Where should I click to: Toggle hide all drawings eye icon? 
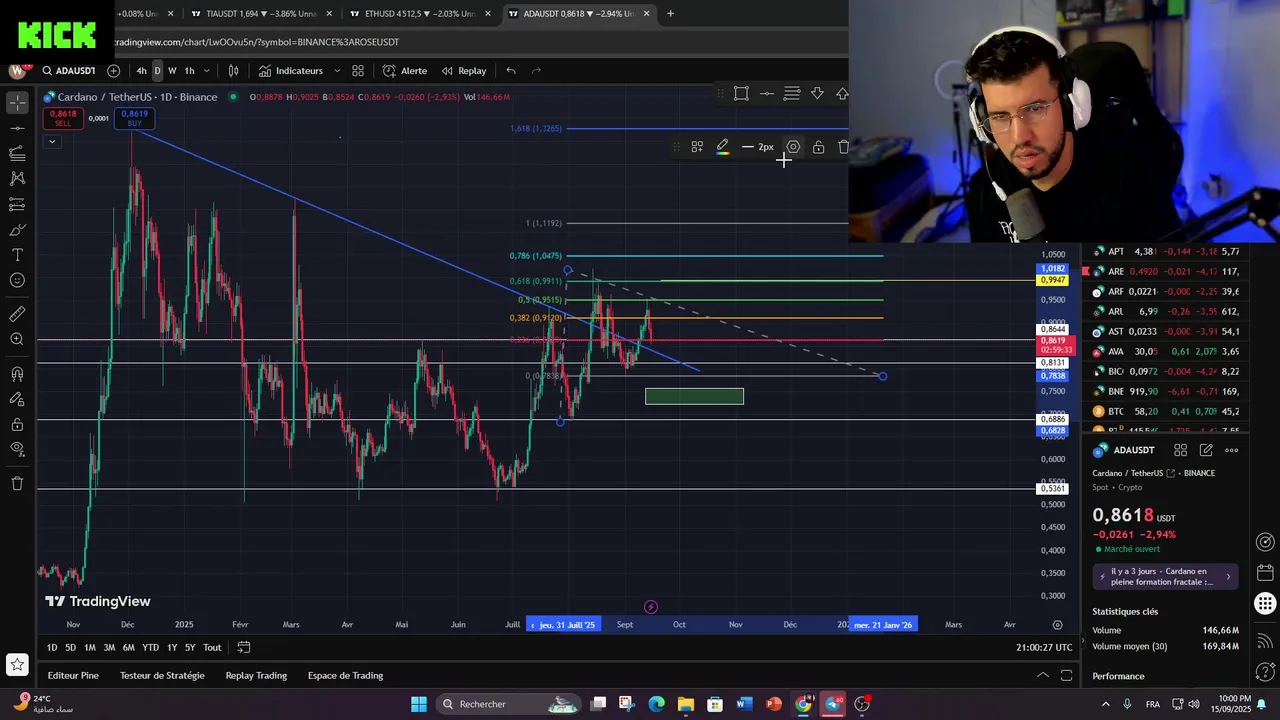17,449
